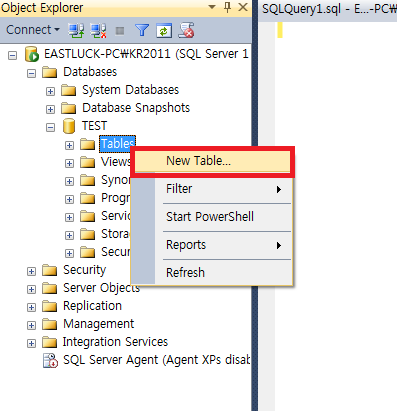
Task: Click the Delete script icon in toolbar
Action: pyautogui.click(x=186, y=30)
